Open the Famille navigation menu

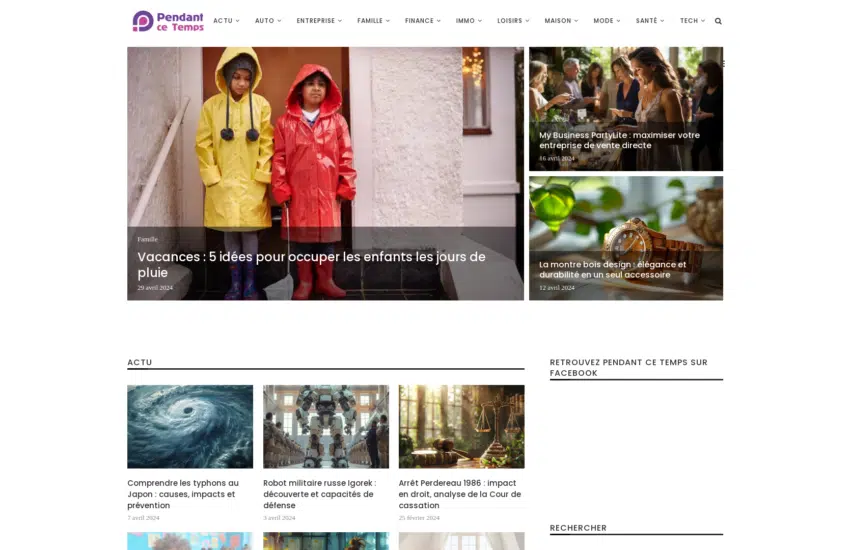(373, 21)
